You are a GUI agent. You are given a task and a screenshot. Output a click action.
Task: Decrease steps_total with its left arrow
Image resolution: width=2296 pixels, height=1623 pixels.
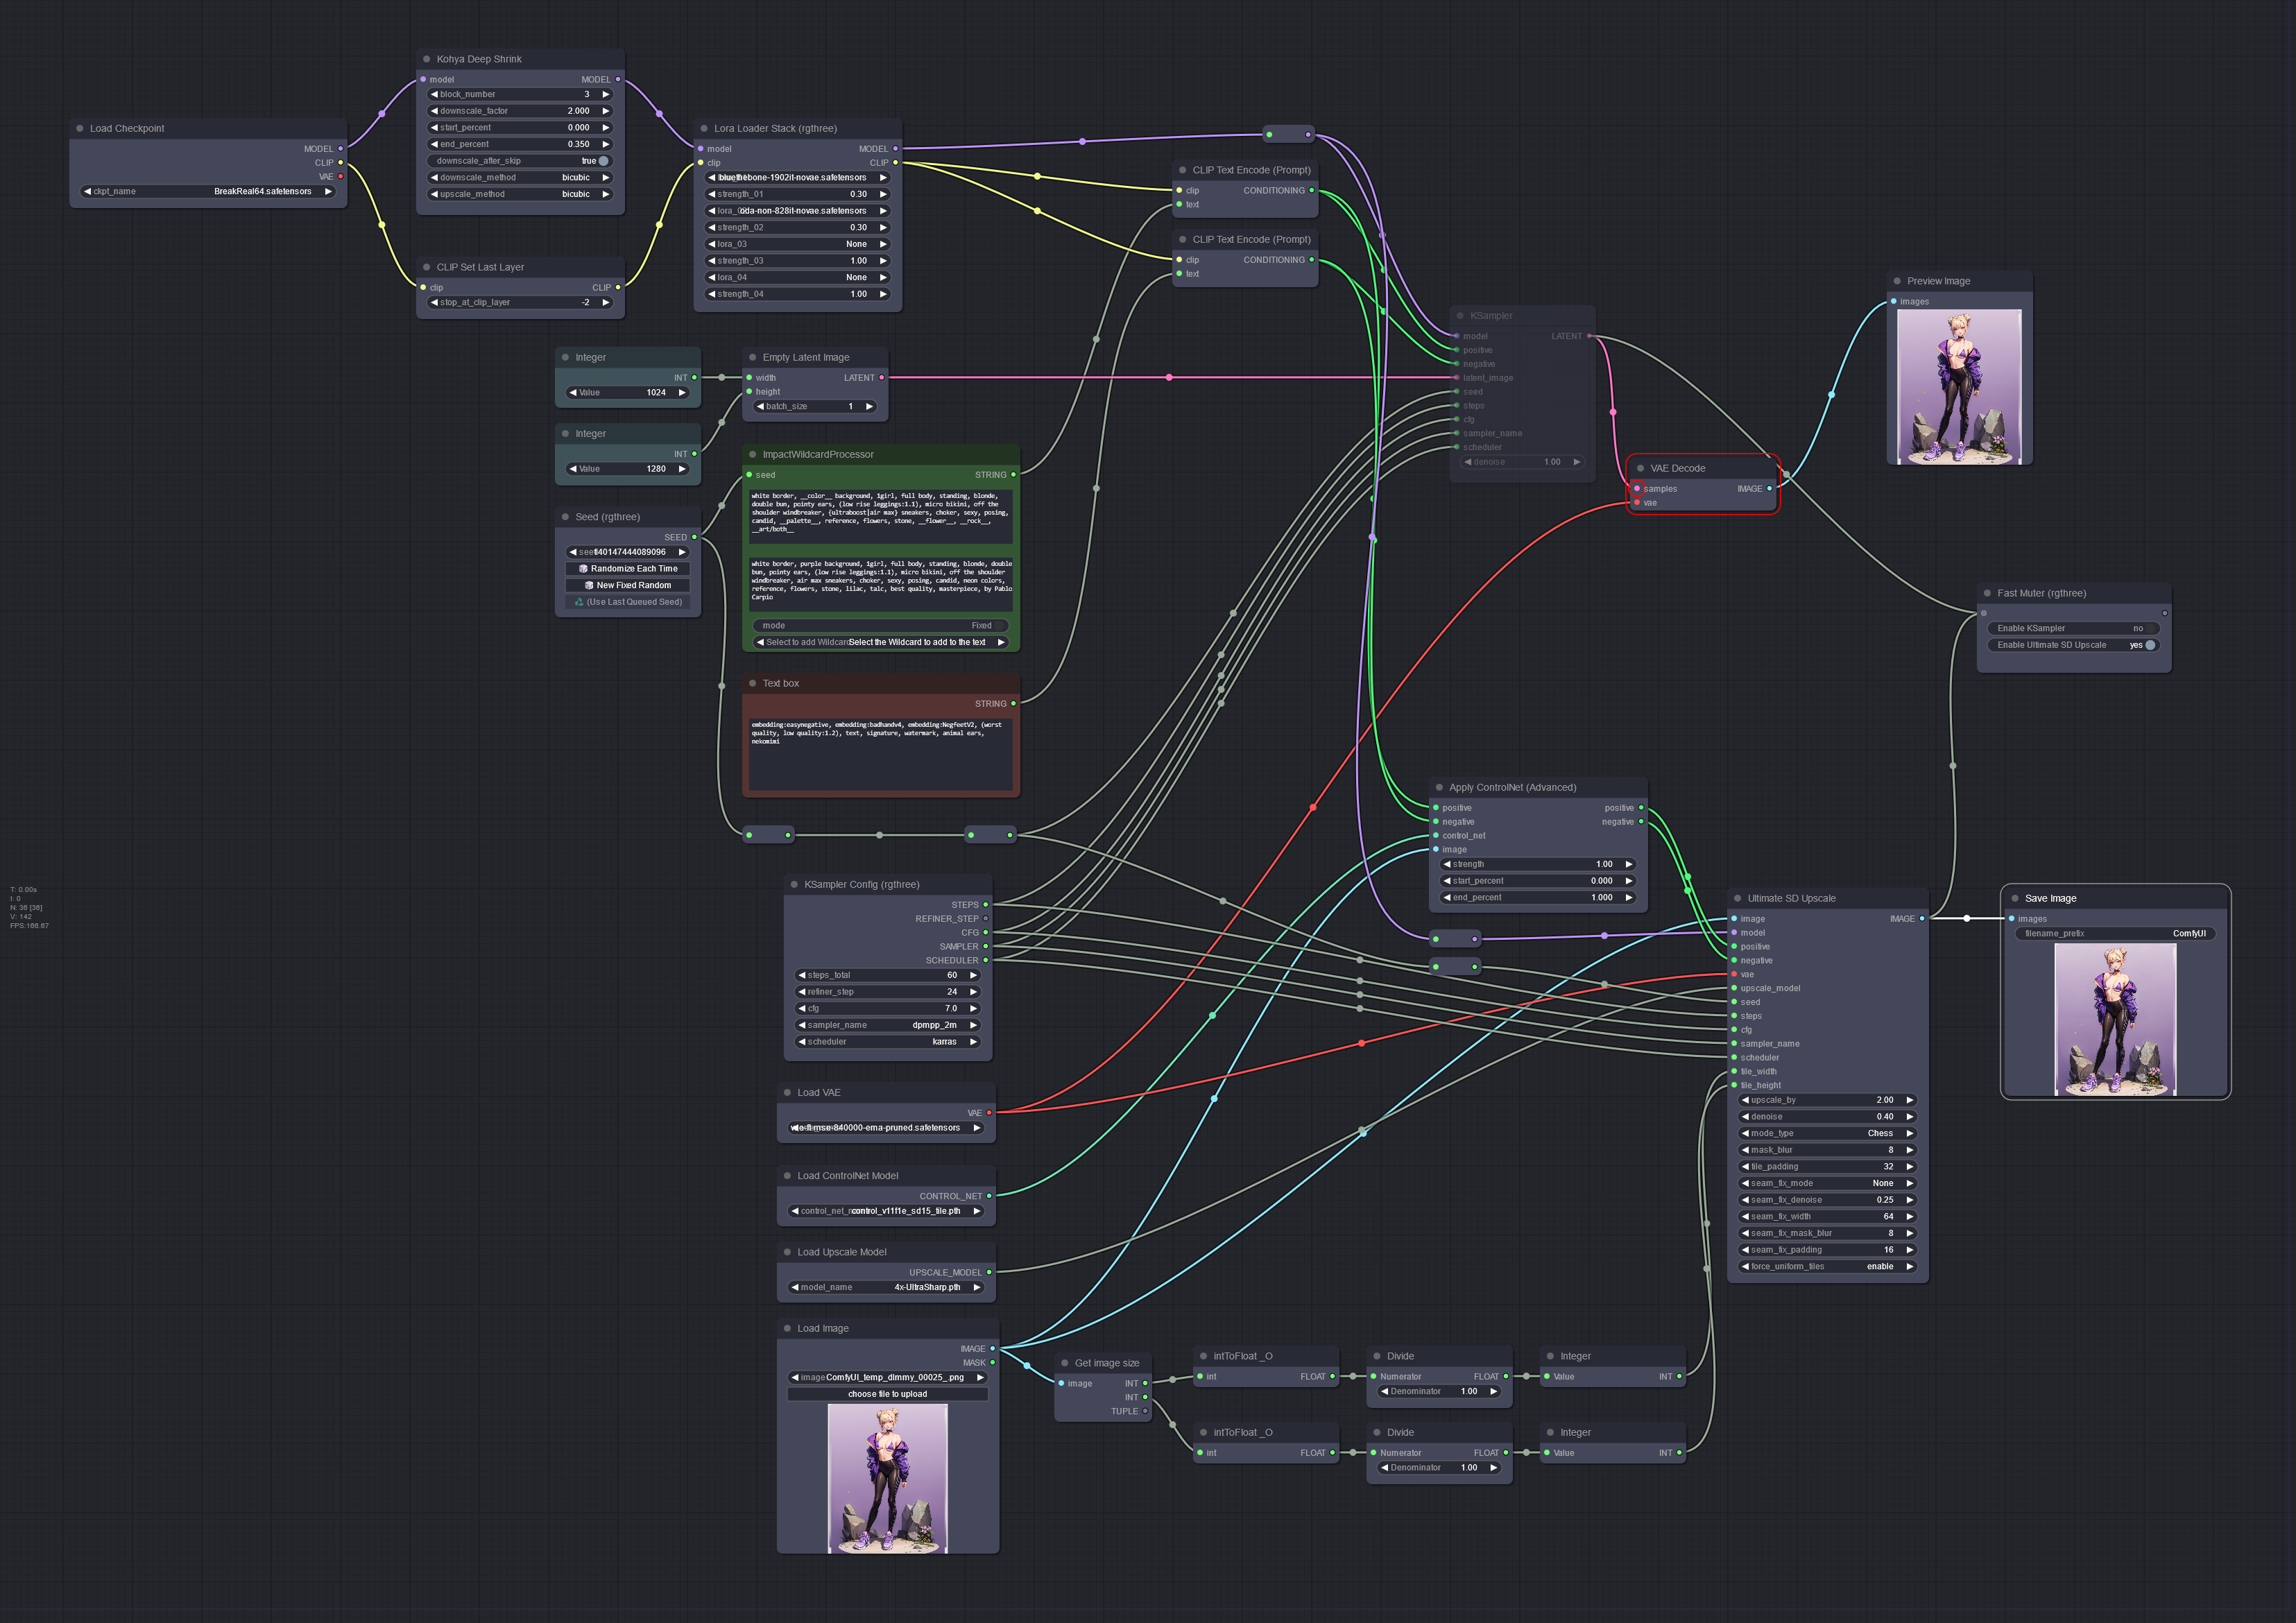click(x=802, y=975)
